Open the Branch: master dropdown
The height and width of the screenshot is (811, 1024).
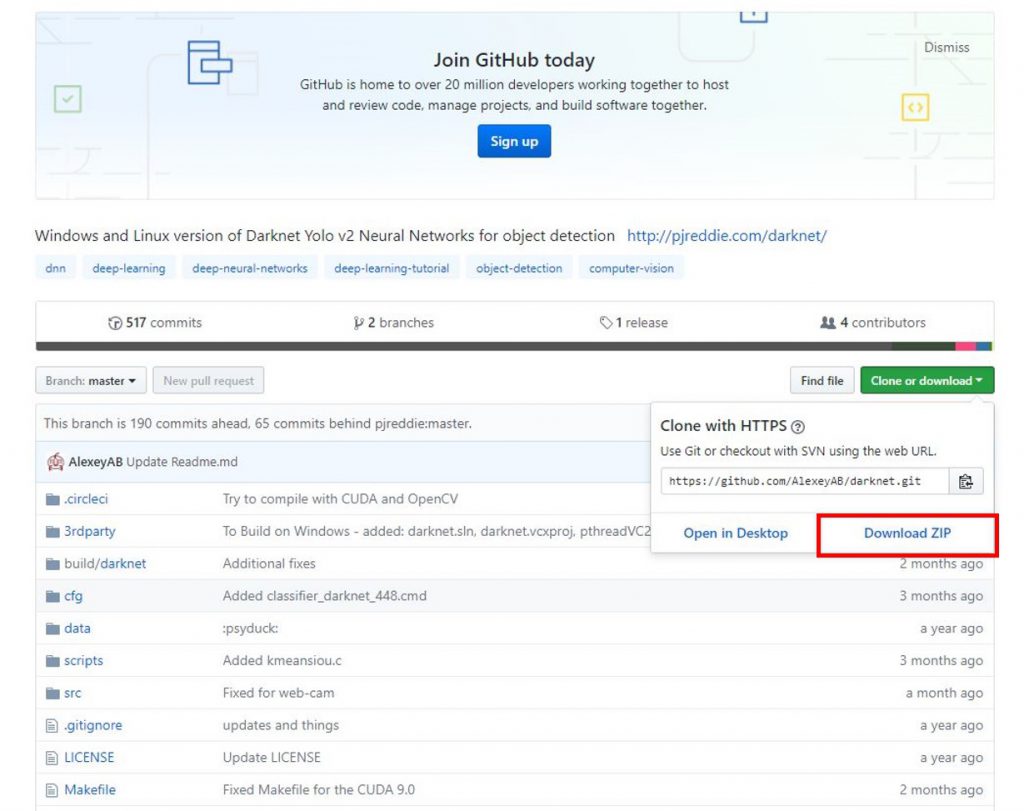[x=90, y=381]
